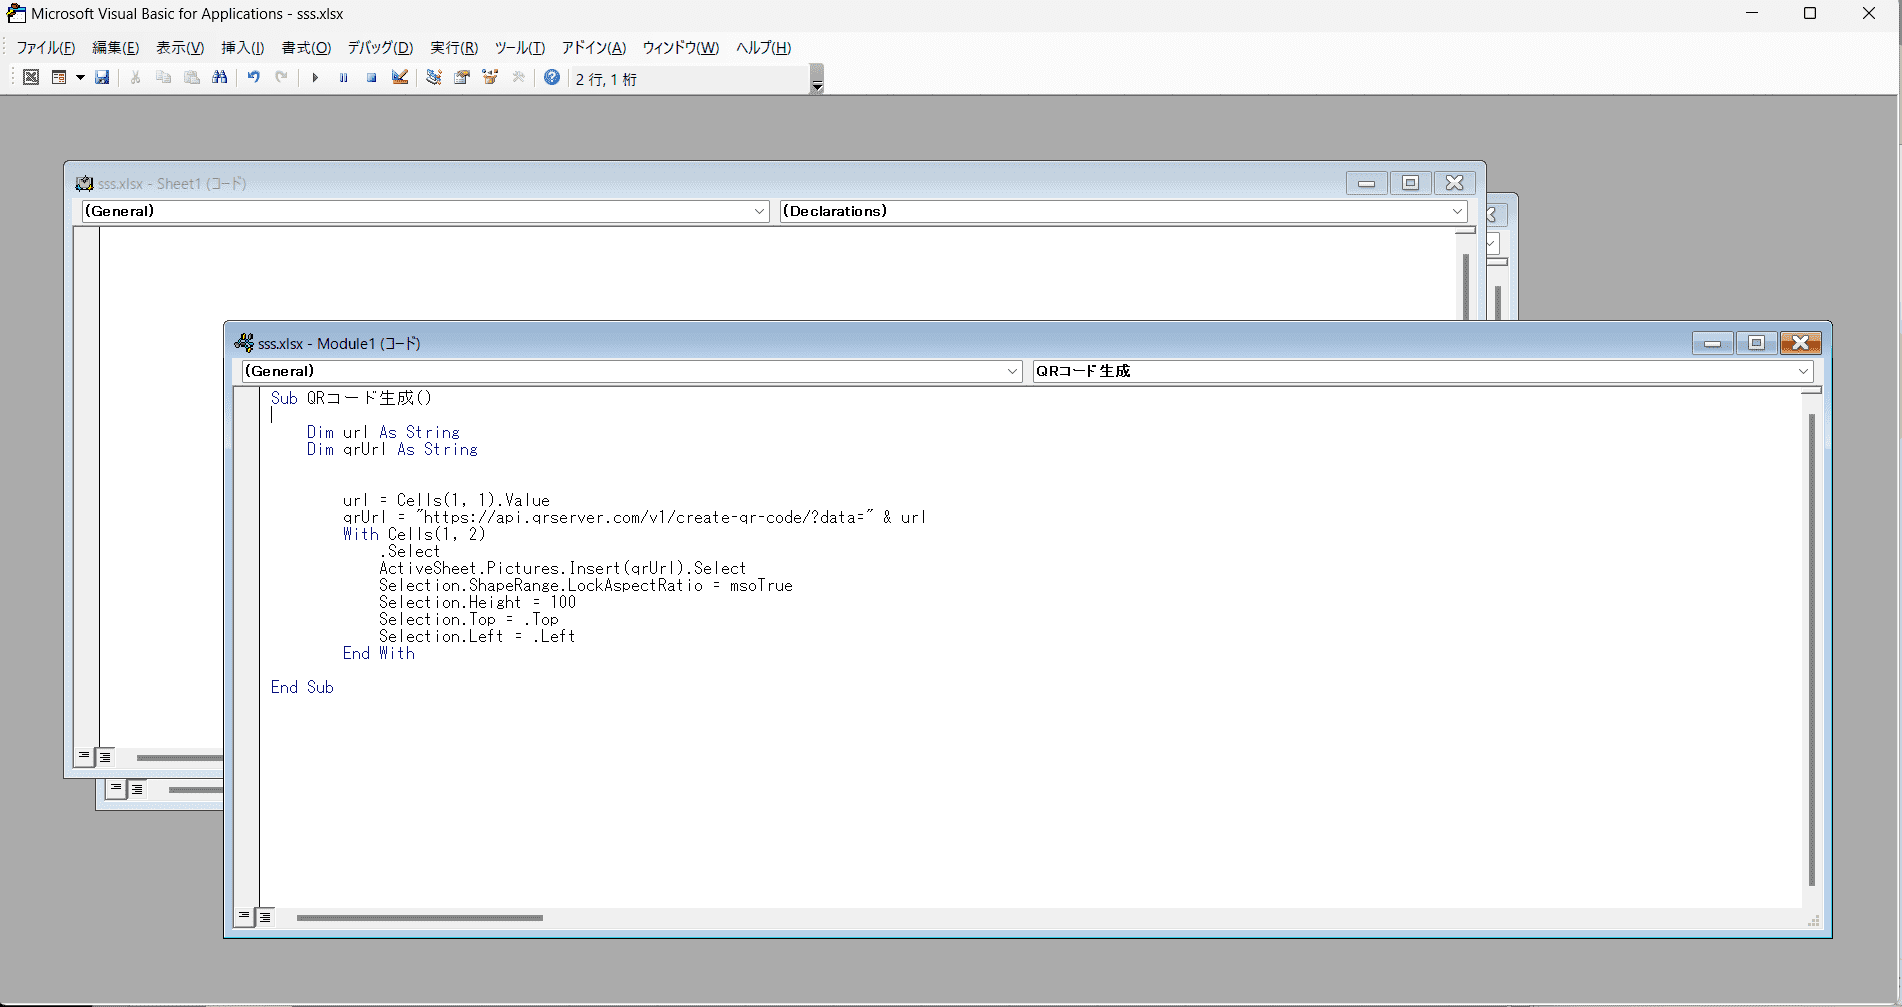Click the View Microsoft Excel icon
This screenshot has width=1902, height=1007.
31,78
